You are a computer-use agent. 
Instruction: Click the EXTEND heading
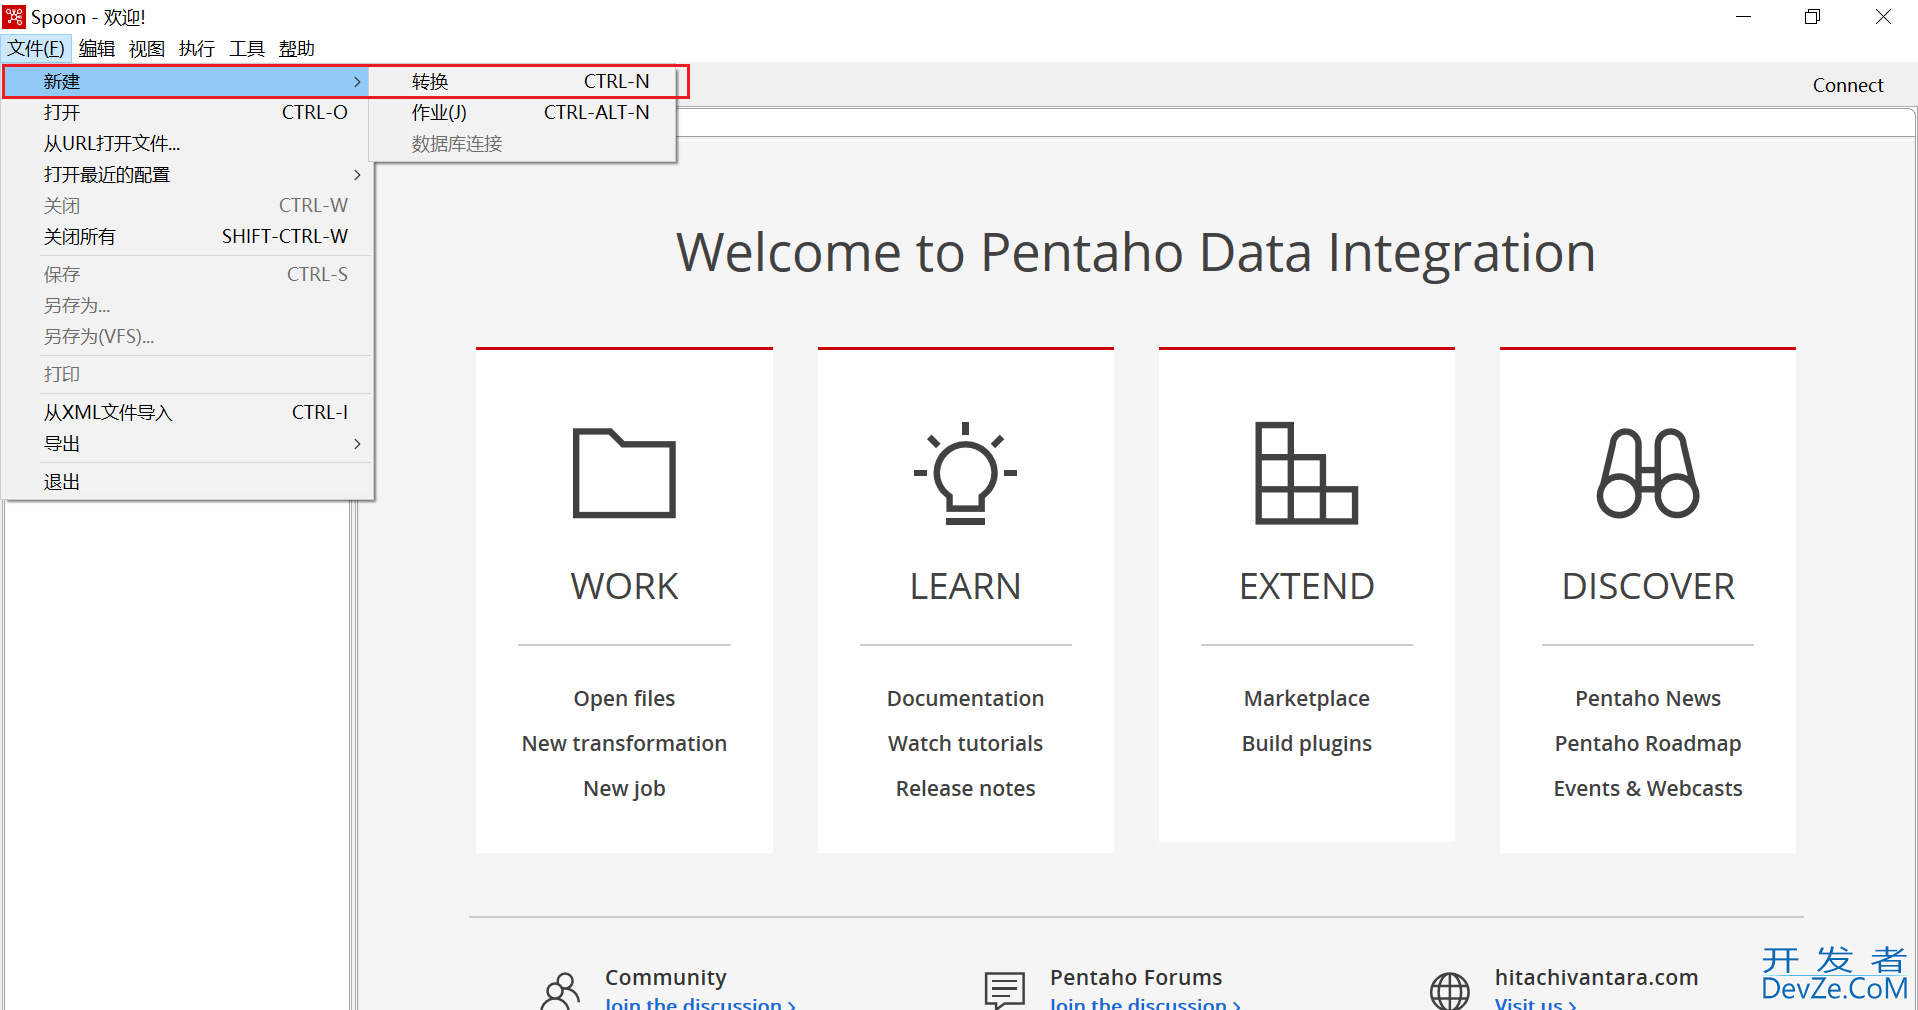1306,587
